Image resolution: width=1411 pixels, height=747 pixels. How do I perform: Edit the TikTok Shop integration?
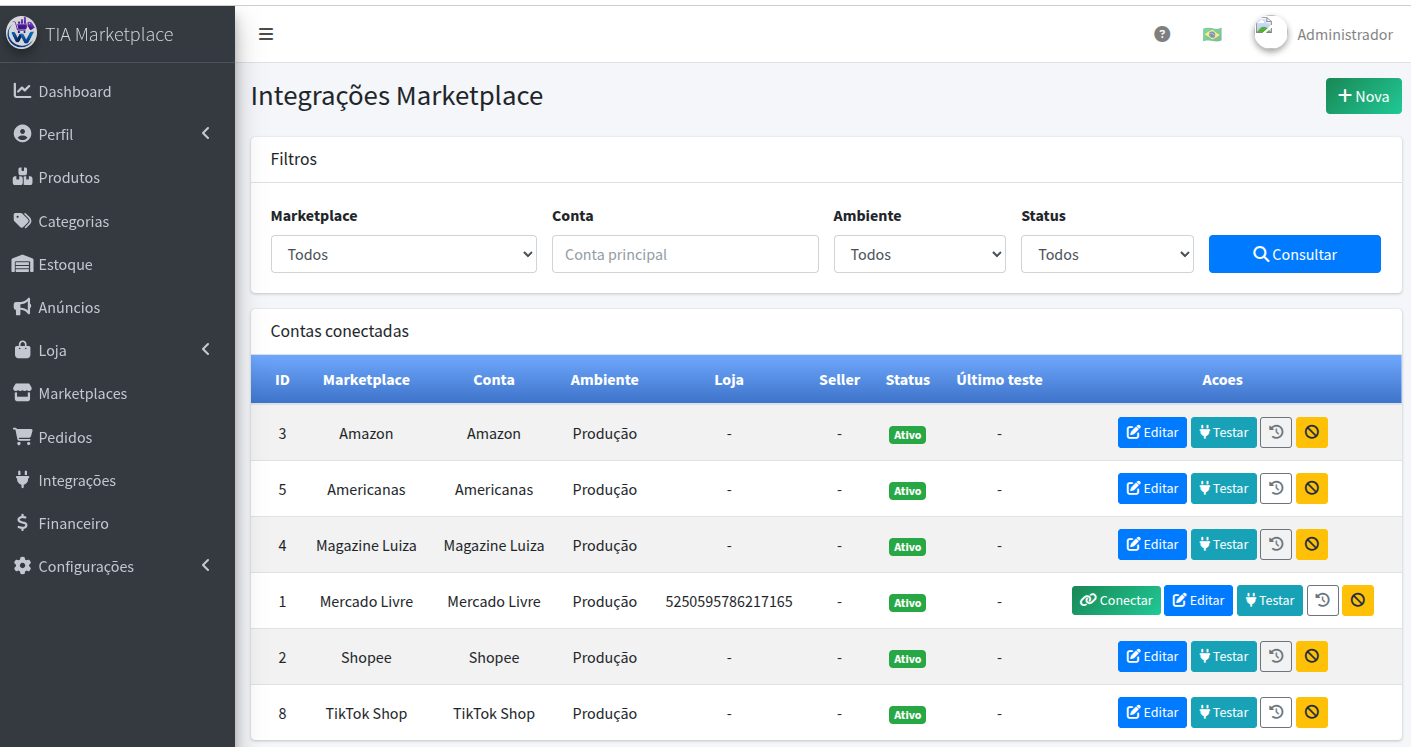tap(1152, 713)
